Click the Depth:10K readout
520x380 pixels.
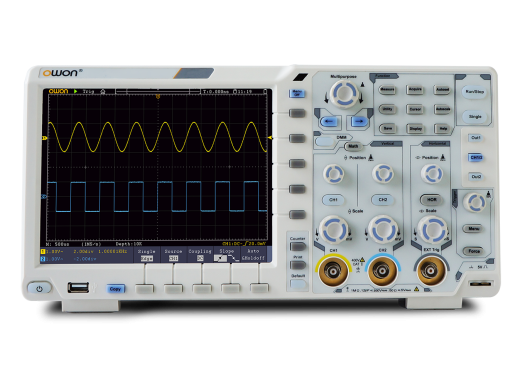pyautogui.click(x=129, y=244)
